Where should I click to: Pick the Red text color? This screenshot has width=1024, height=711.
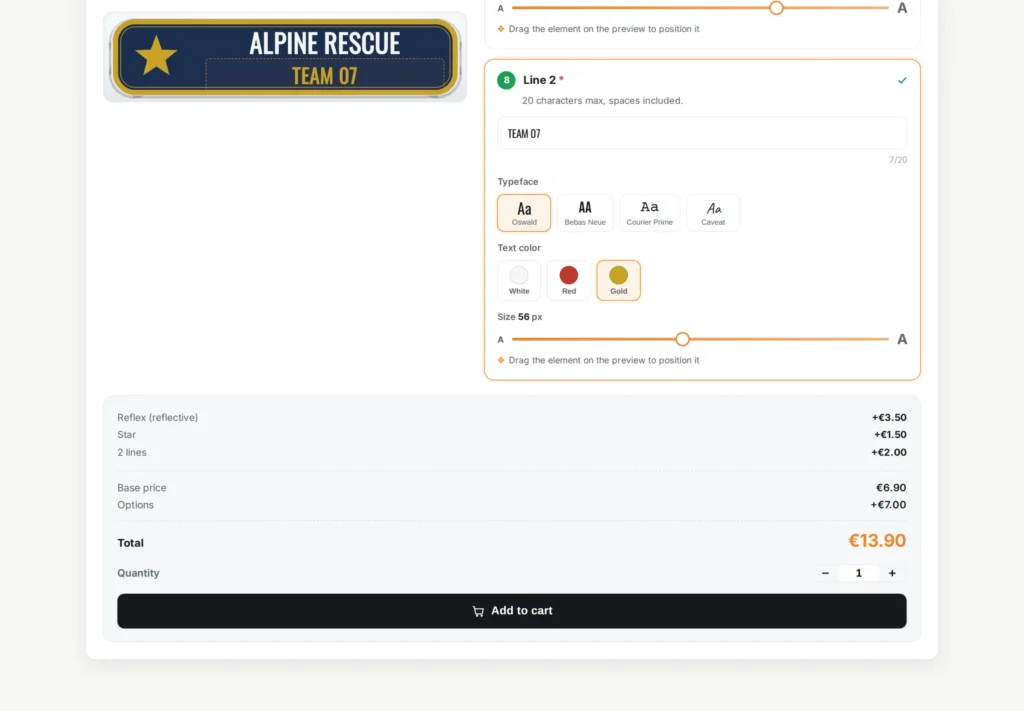569,281
